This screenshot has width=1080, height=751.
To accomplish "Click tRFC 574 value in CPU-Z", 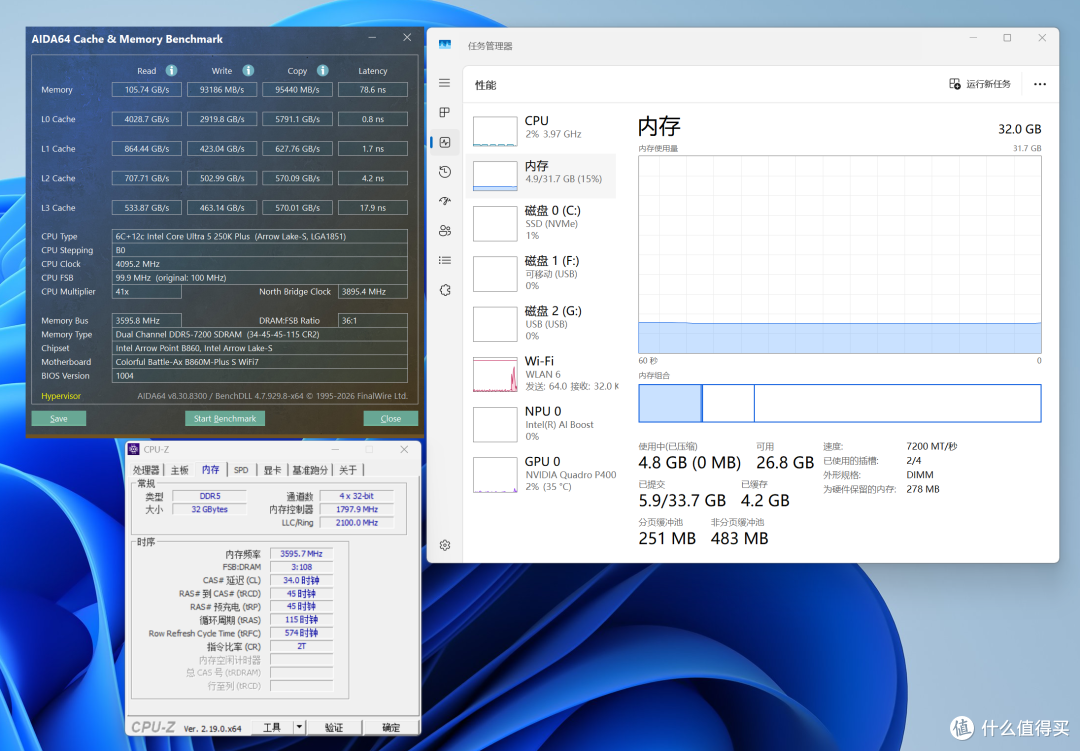I will pyautogui.click(x=301, y=632).
